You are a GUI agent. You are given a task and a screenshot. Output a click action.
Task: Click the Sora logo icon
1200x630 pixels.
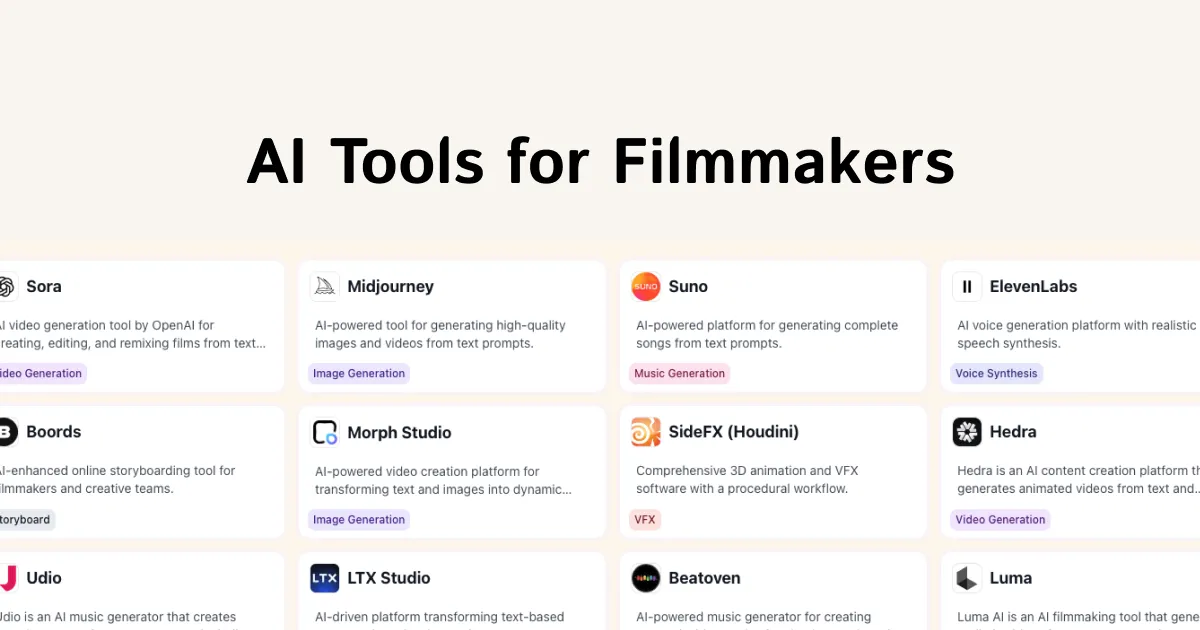8,286
